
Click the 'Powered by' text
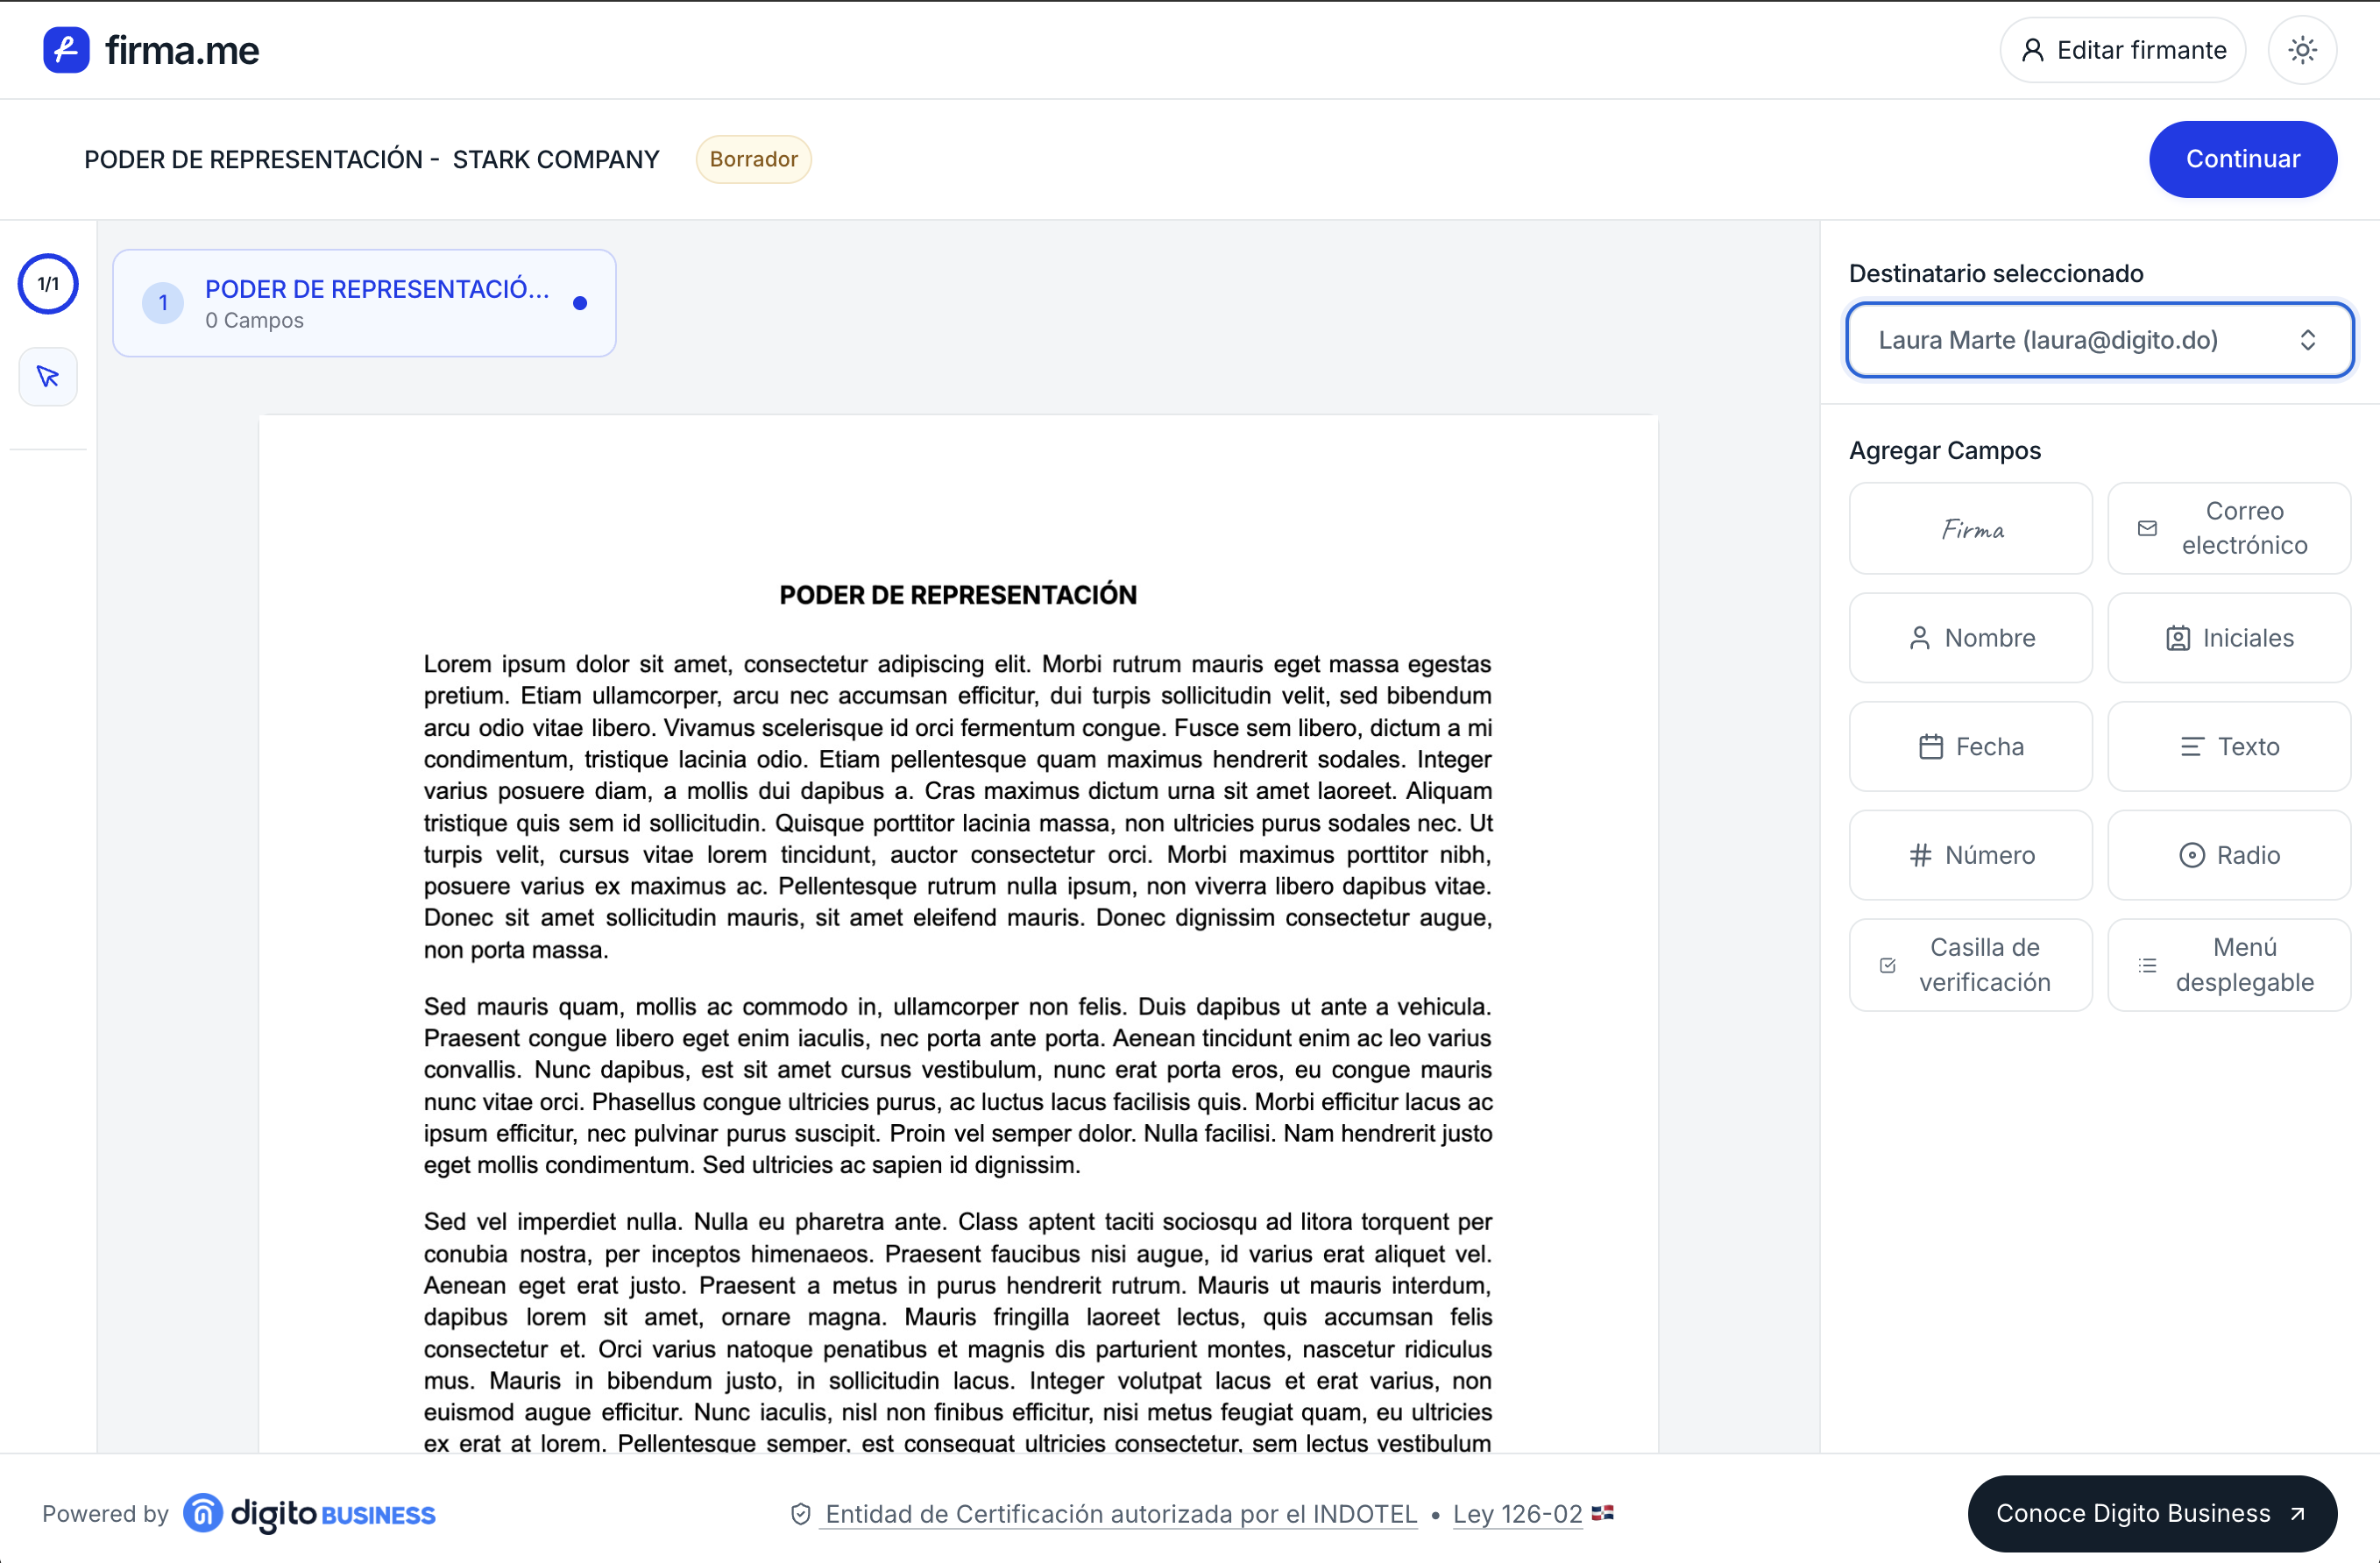point(105,1514)
